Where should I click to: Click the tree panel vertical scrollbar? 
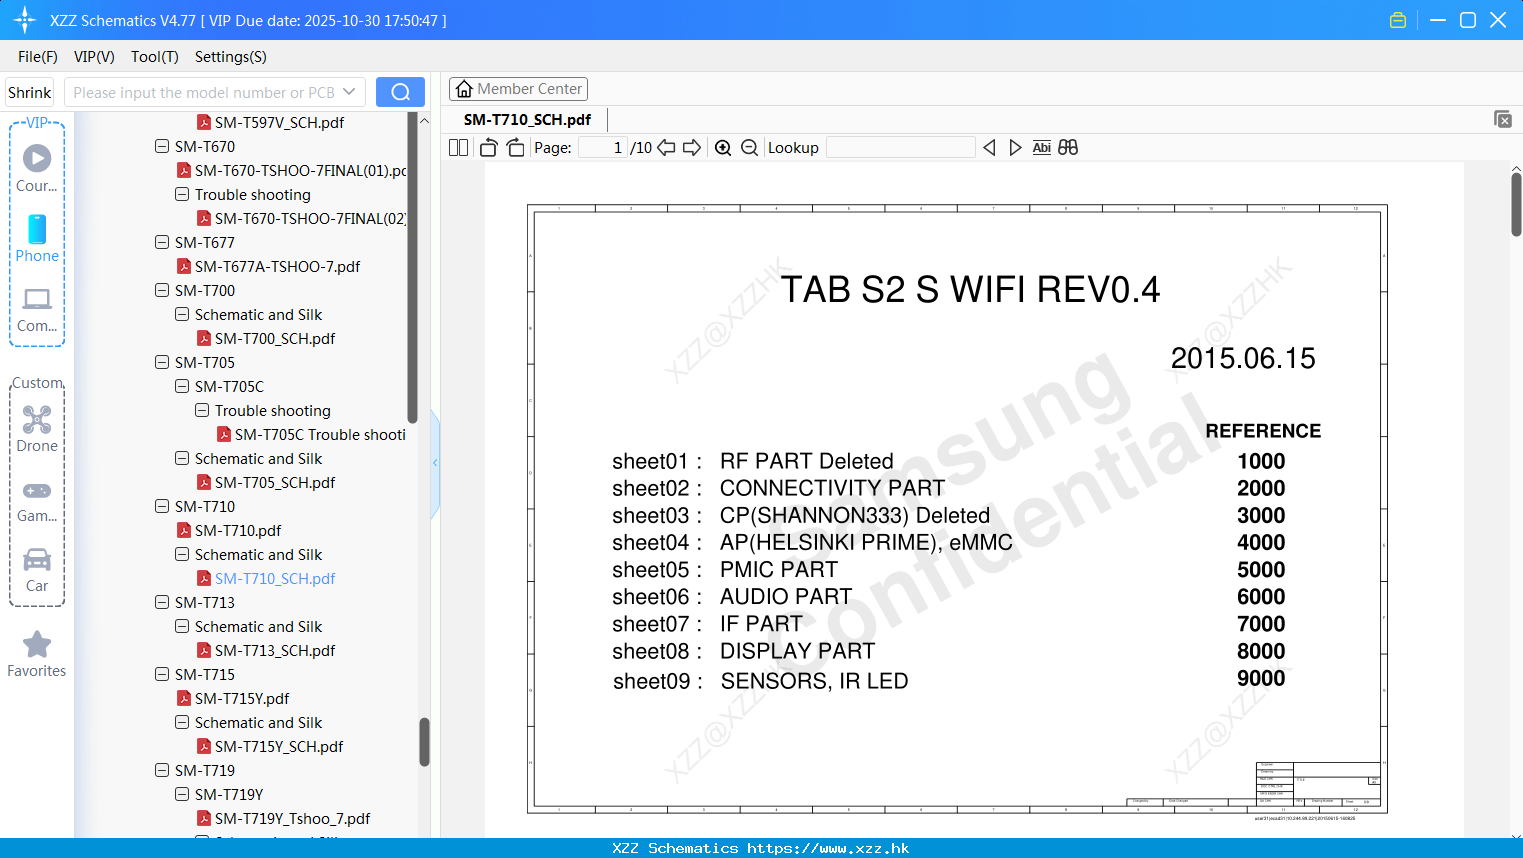tap(424, 742)
